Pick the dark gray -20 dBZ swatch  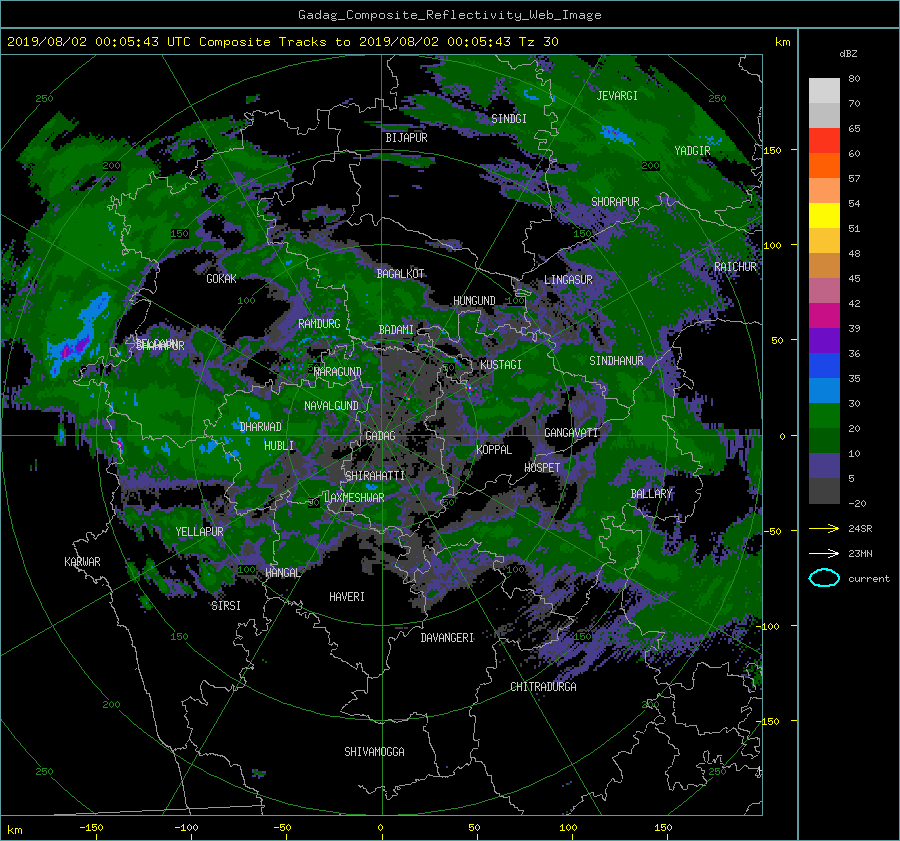(x=824, y=490)
